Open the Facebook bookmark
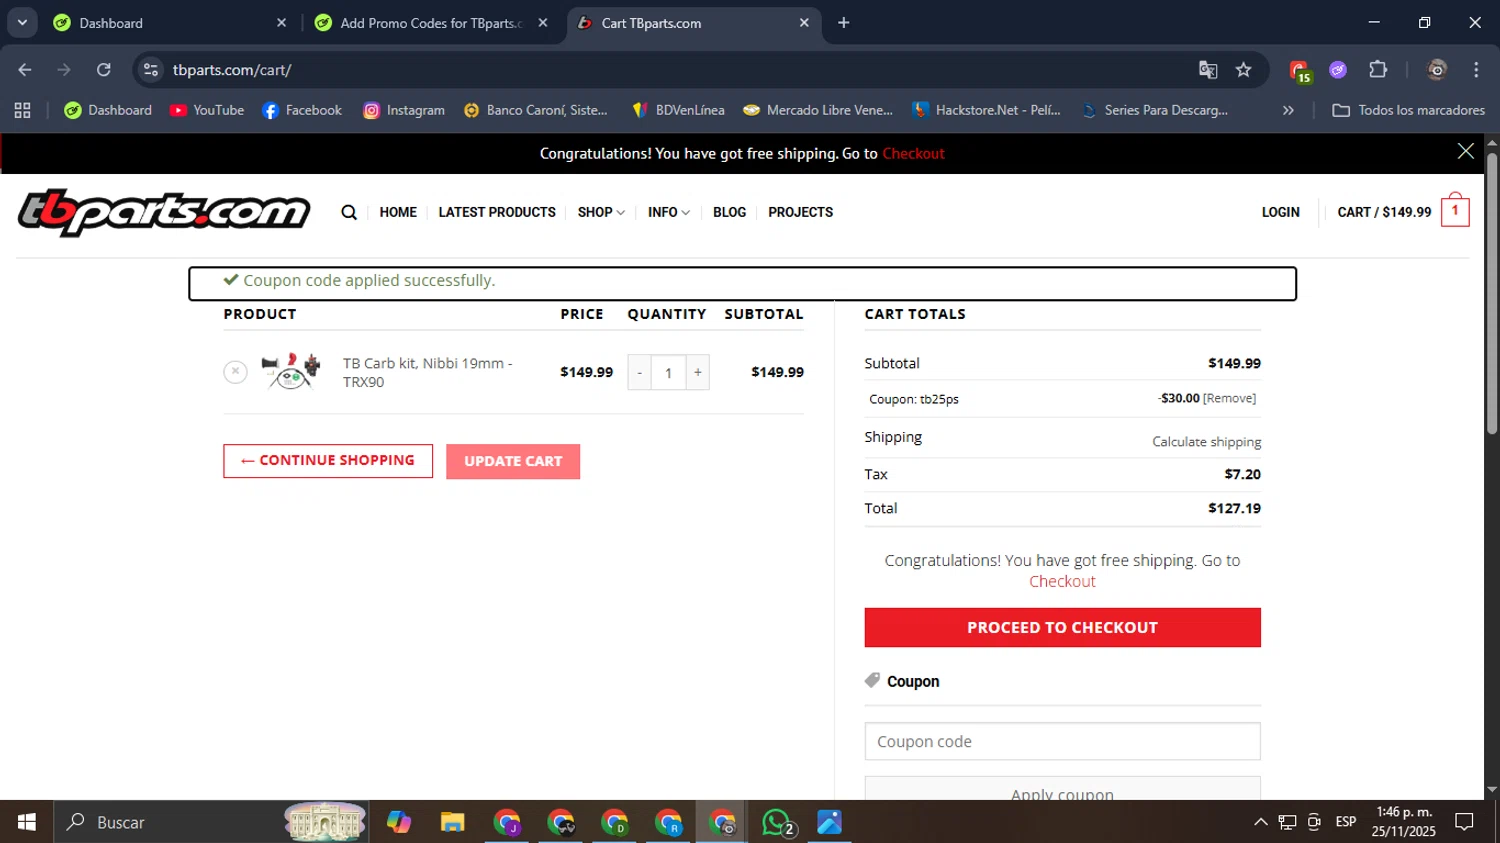The image size is (1500, 843). coord(302,110)
